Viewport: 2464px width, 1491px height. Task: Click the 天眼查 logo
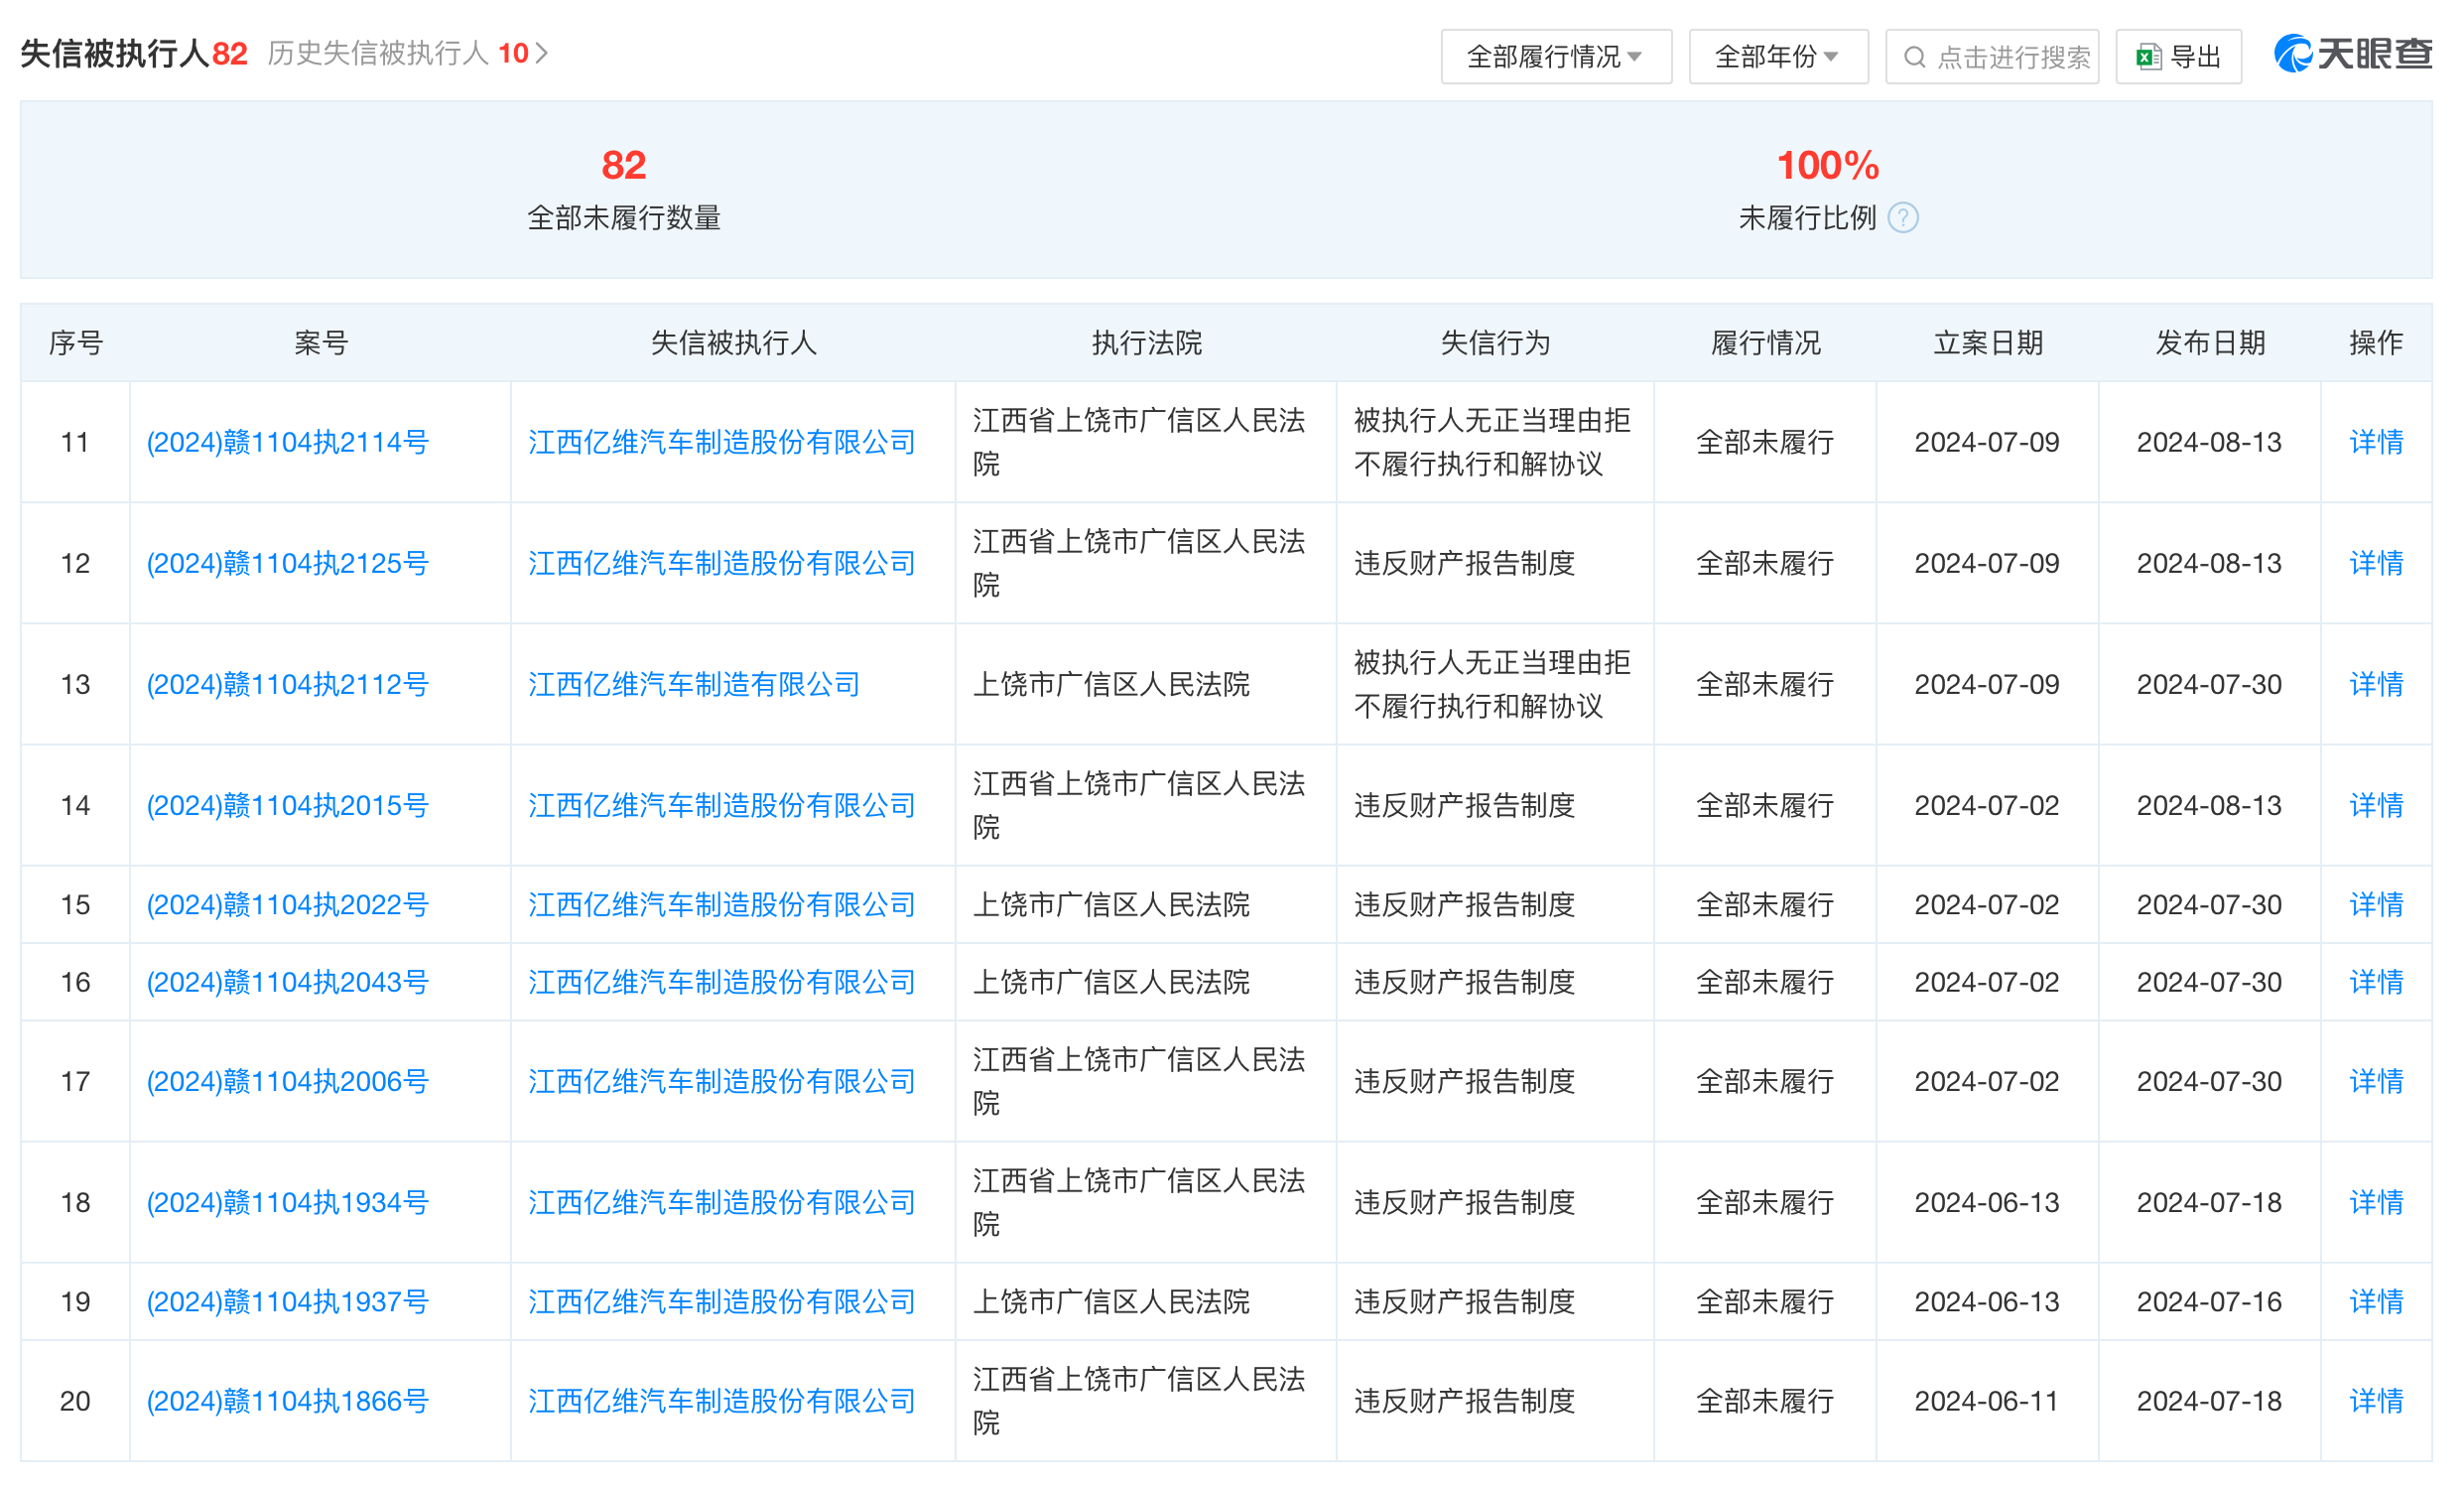pos(2352,54)
